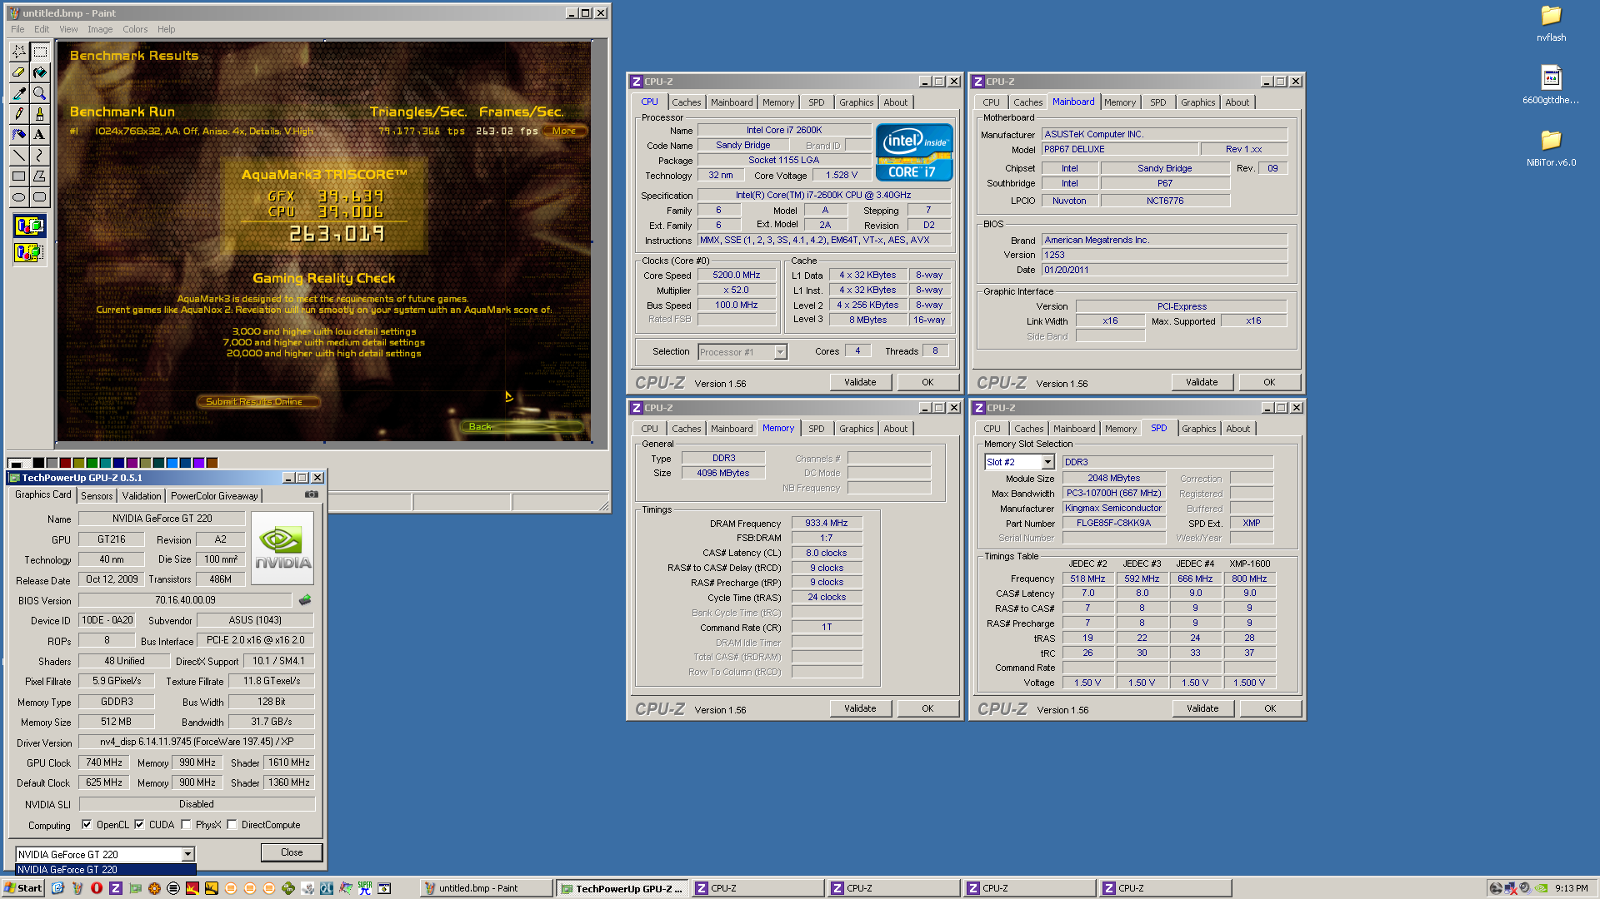The image size is (1600, 899).
Task: Select the Free-Form Select tool in Paint
Action: [x=19, y=51]
